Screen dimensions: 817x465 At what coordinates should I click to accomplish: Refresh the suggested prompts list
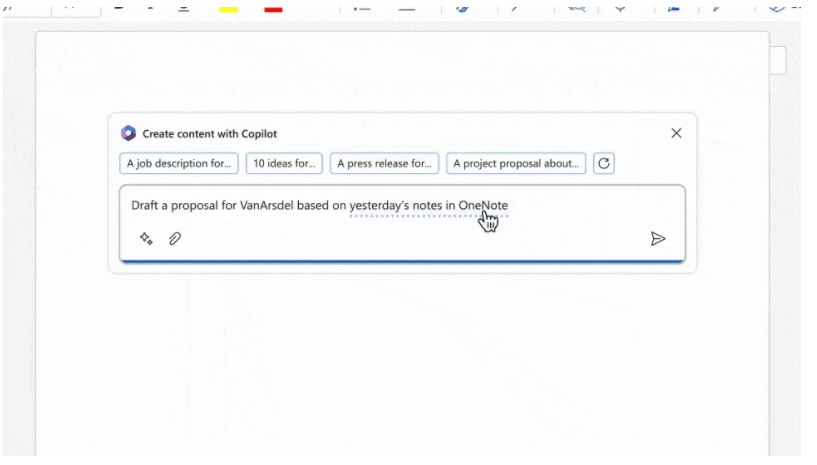click(x=603, y=163)
